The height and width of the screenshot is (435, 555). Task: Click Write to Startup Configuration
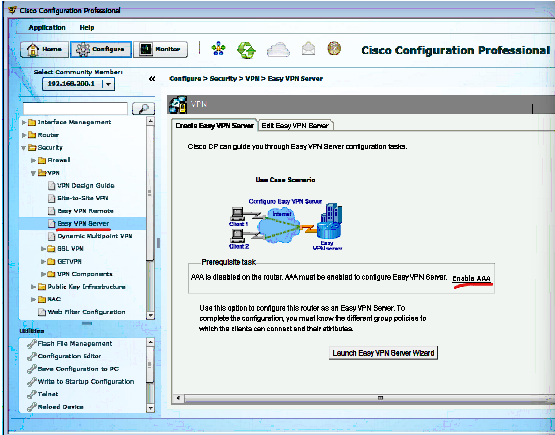pos(81,382)
